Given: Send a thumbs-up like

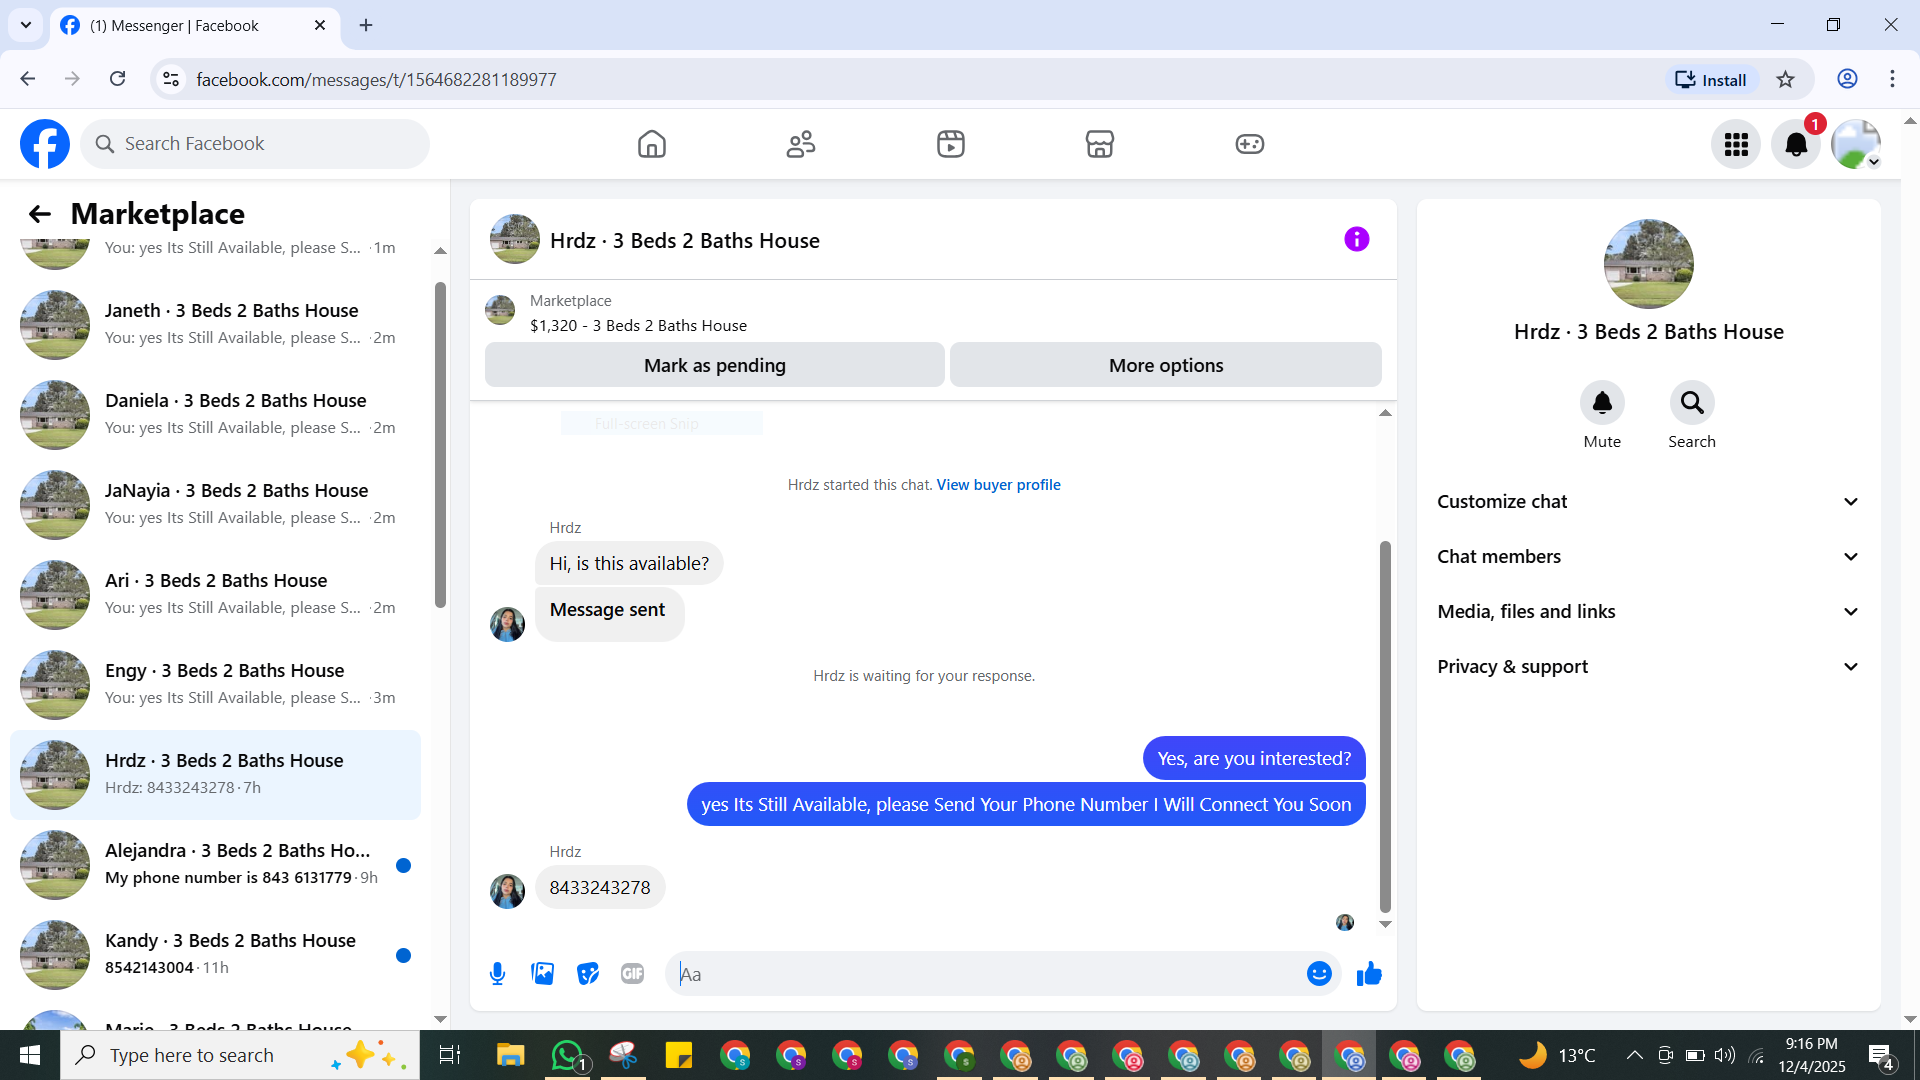Looking at the screenshot, I should pos(1369,973).
